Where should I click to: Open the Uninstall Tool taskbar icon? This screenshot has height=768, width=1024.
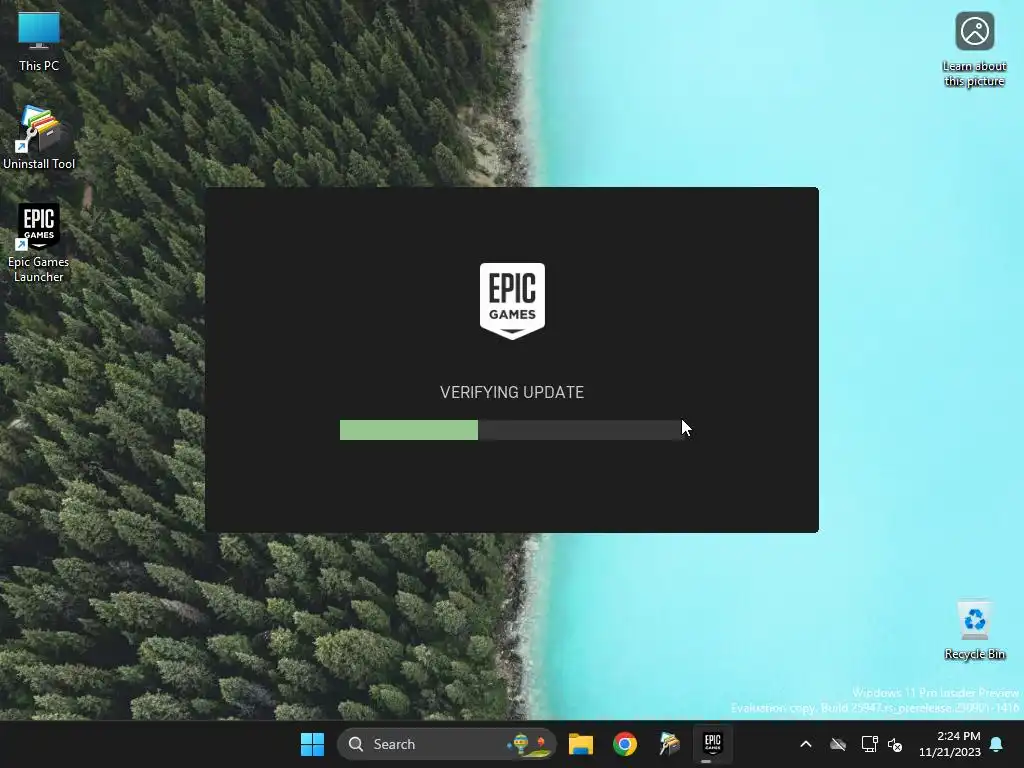[669, 744]
